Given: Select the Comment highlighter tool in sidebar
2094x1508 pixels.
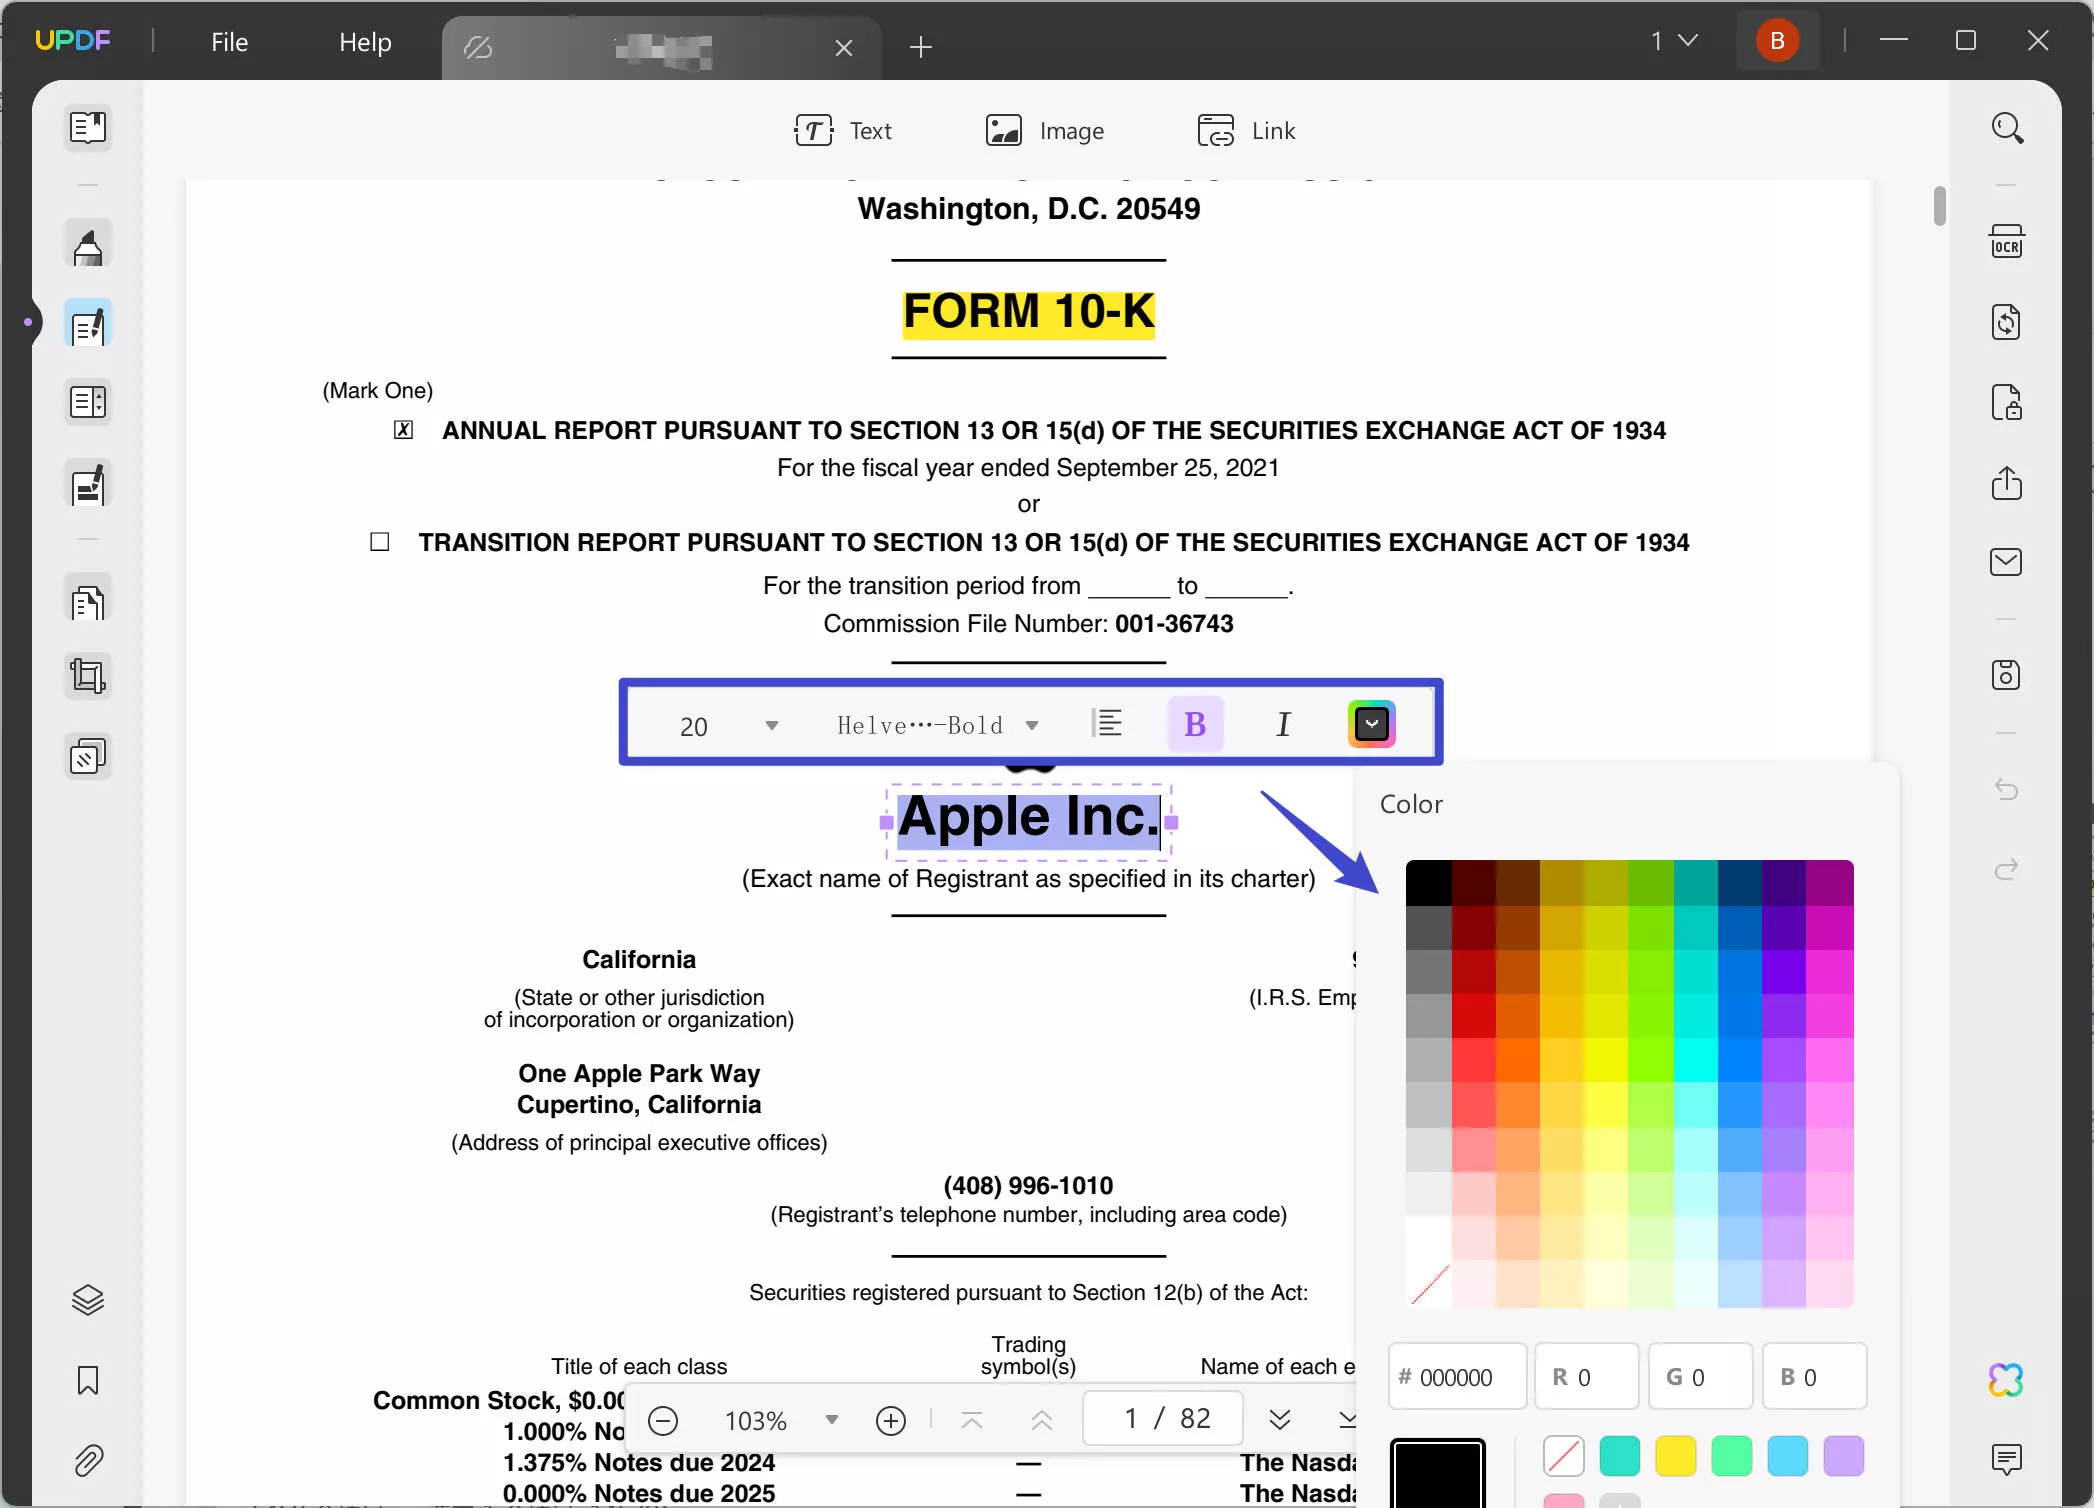Looking at the screenshot, I should point(88,245).
